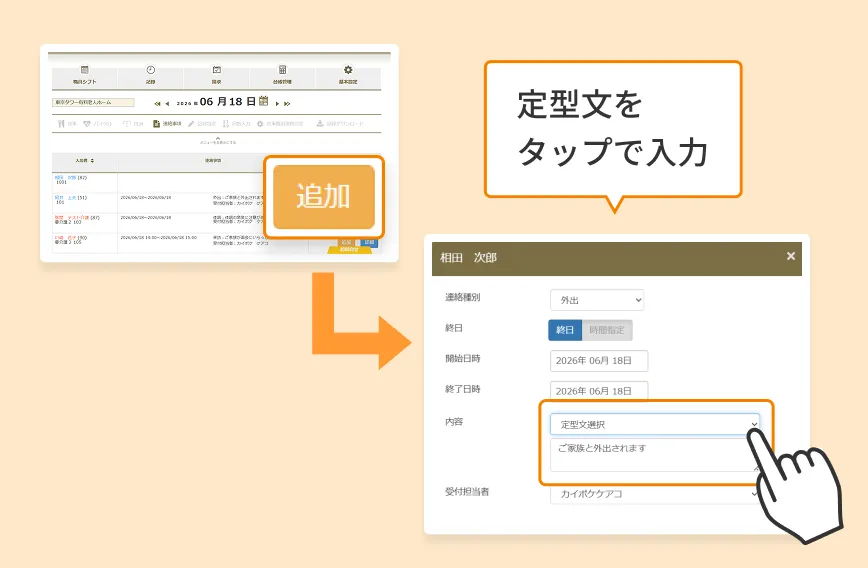Go to previous day with single left arrow

tap(167, 104)
